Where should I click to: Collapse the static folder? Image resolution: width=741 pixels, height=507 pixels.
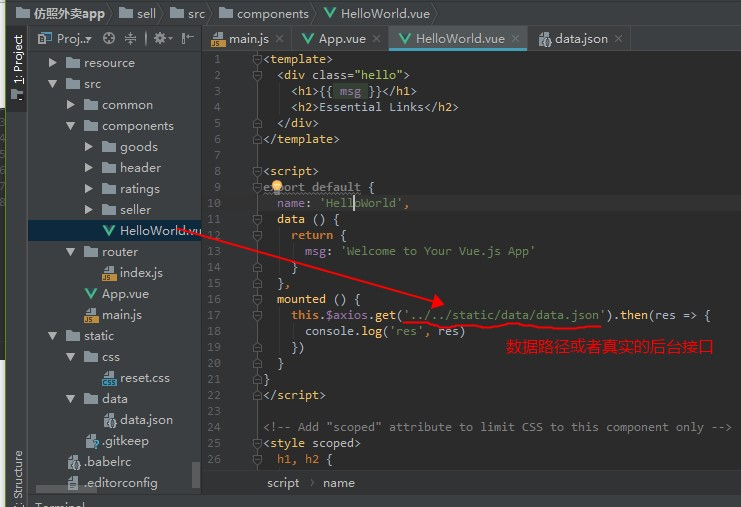pos(52,336)
